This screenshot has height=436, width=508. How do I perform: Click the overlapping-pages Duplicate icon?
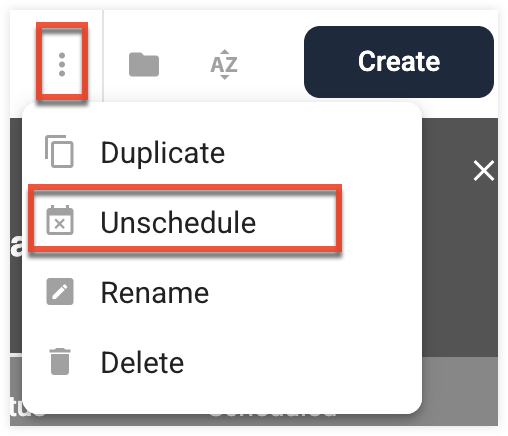(x=59, y=151)
